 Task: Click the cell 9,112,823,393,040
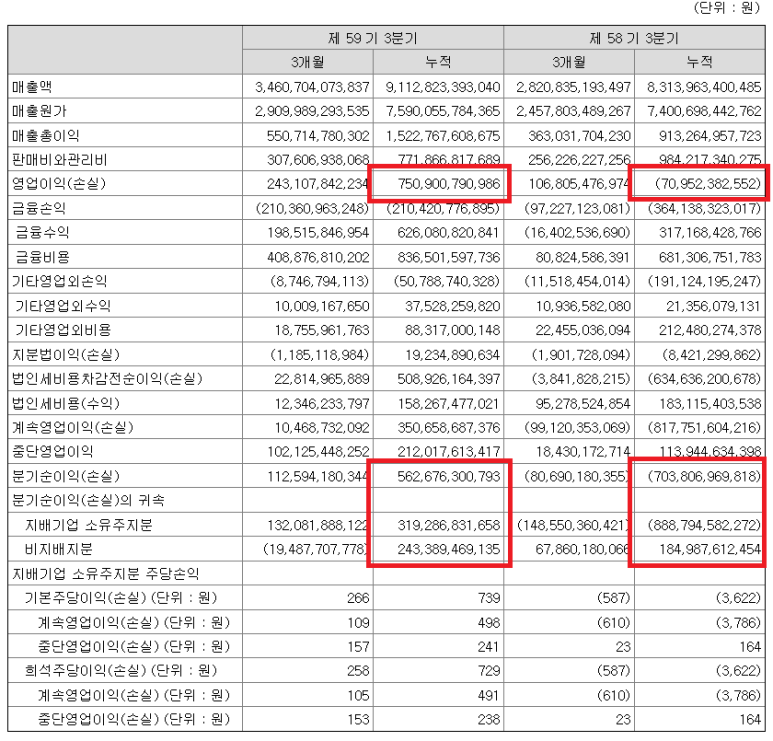click(443, 87)
